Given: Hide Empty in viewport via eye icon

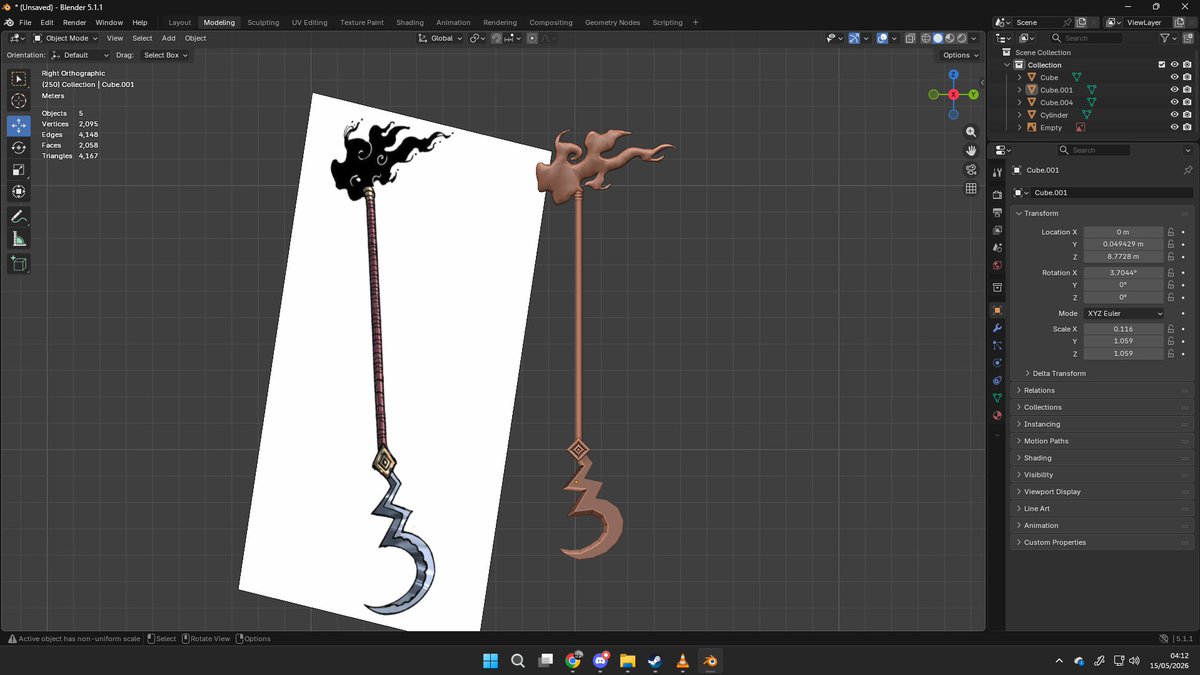Looking at the screenshot, I should [x=1174, y=128].
